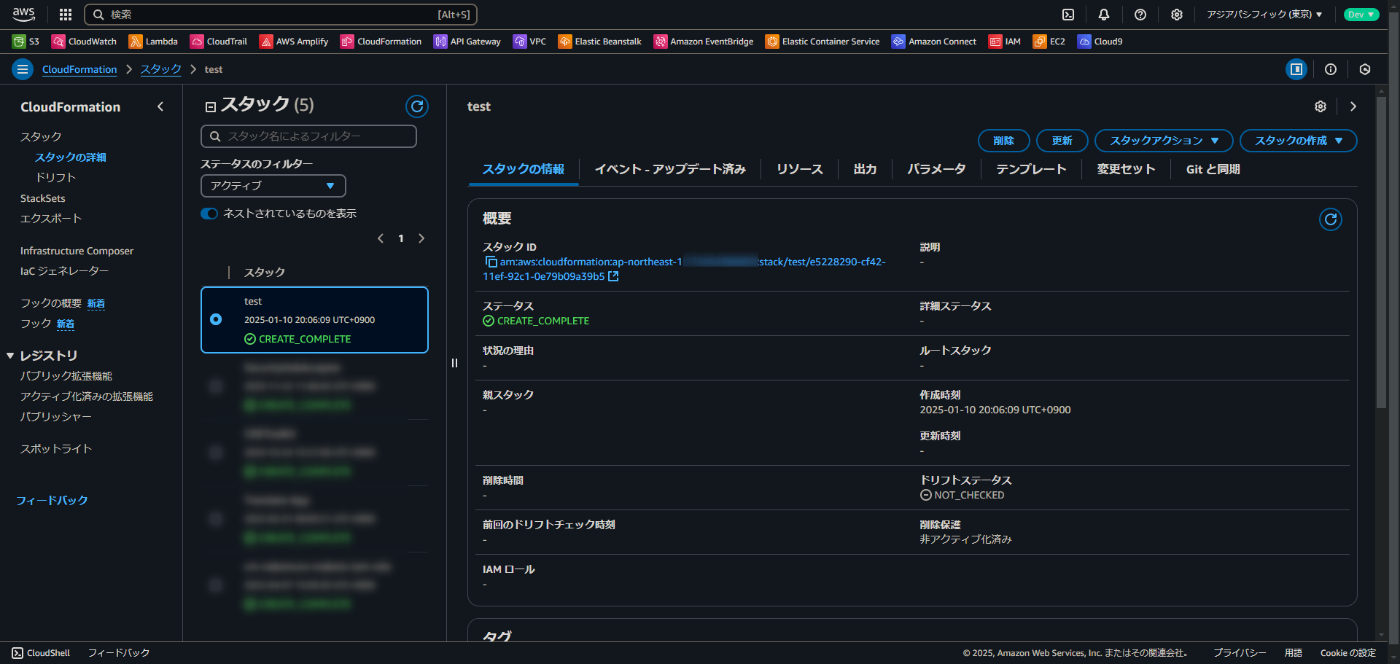
Task: Focus the top console search box
Action: 280,15
